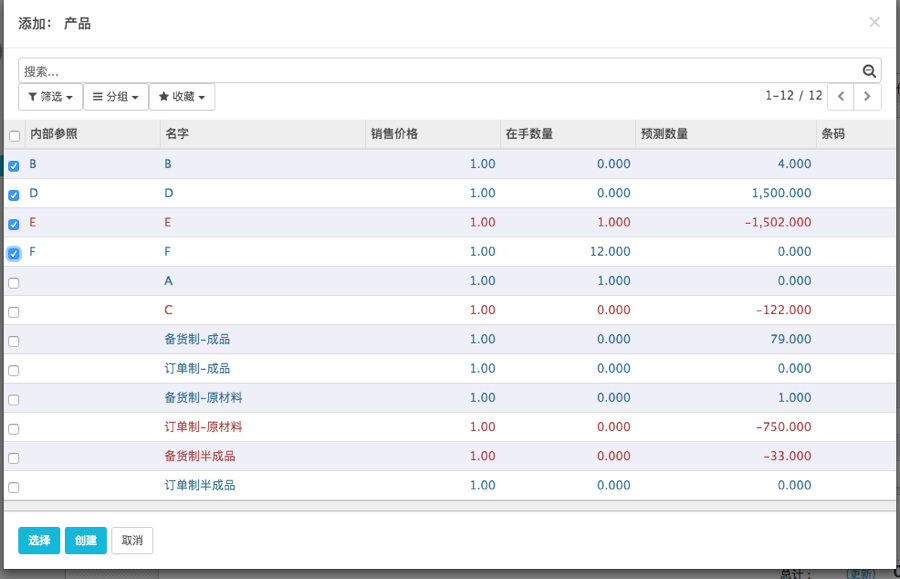This screenshot has width=900, height=579.
Task: Toggle the select-all checkbox in the header
Action: coord(14,136)
